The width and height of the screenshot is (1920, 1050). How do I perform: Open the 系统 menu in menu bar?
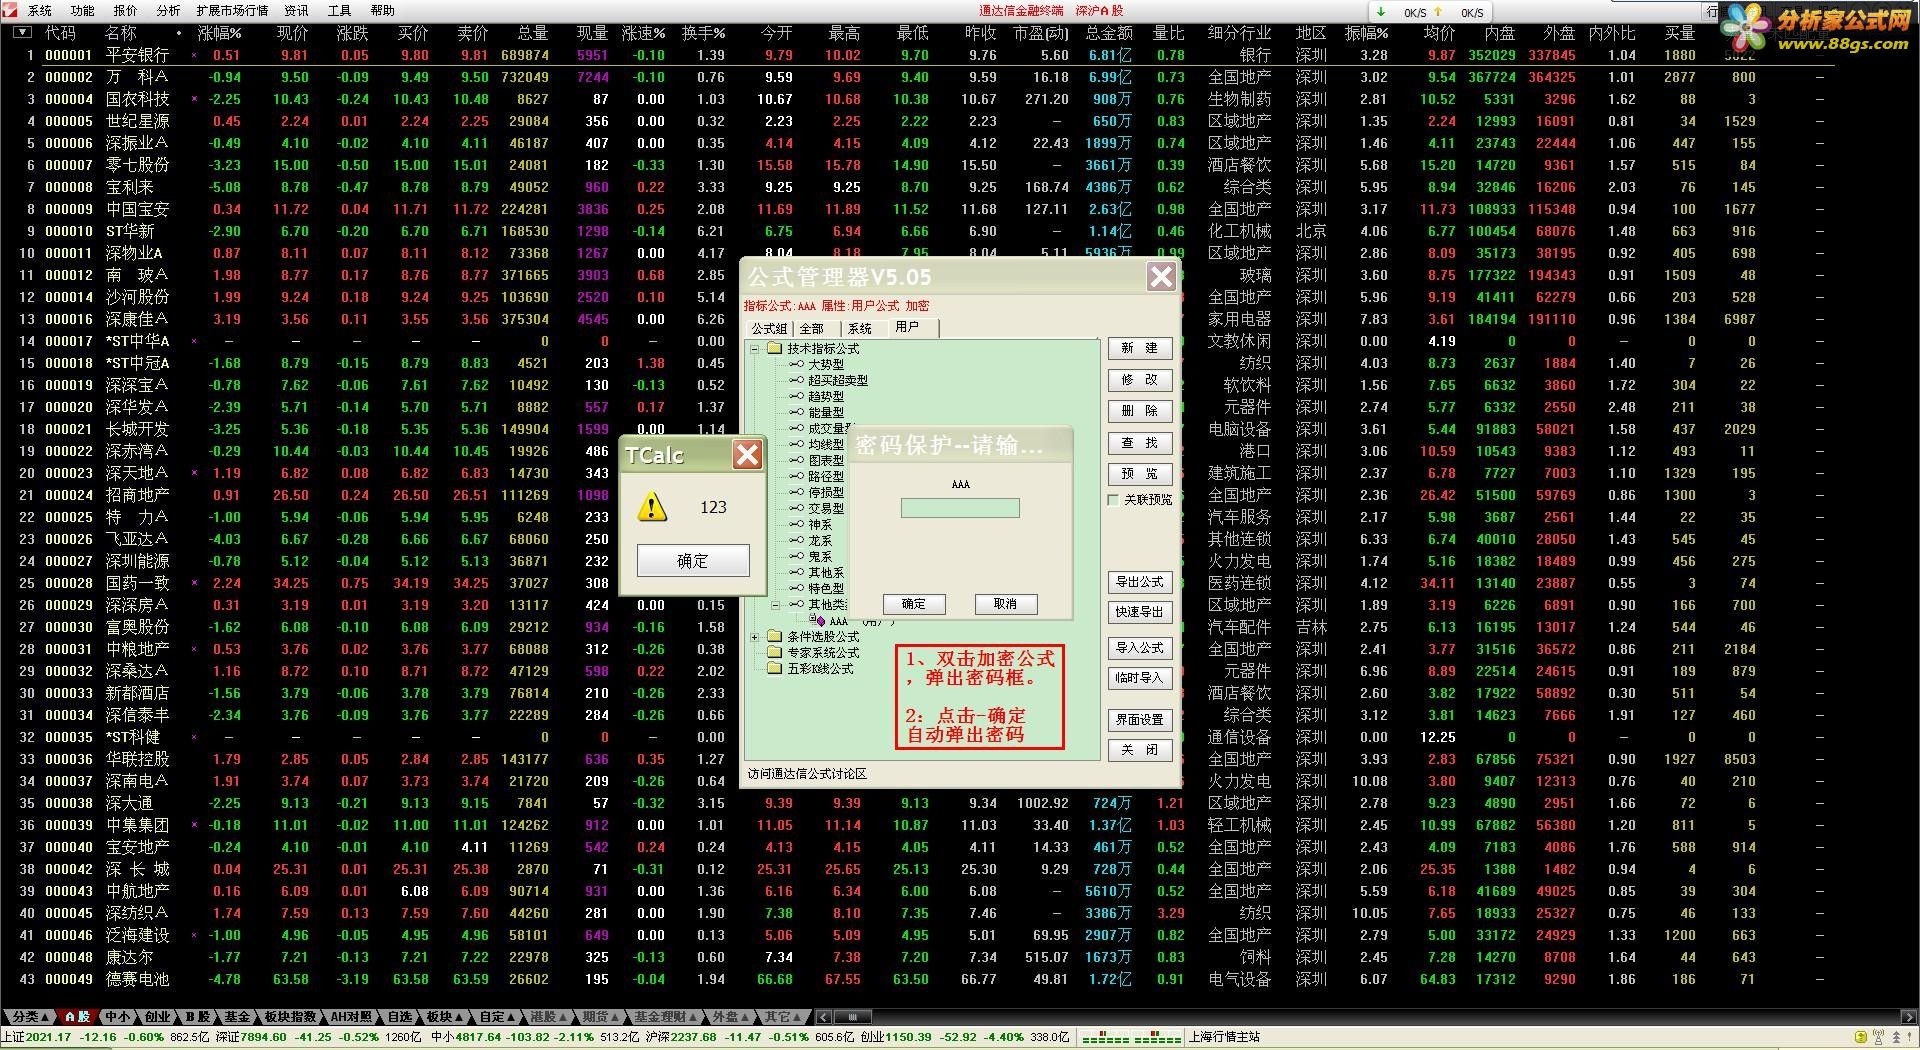coord(40,11)
